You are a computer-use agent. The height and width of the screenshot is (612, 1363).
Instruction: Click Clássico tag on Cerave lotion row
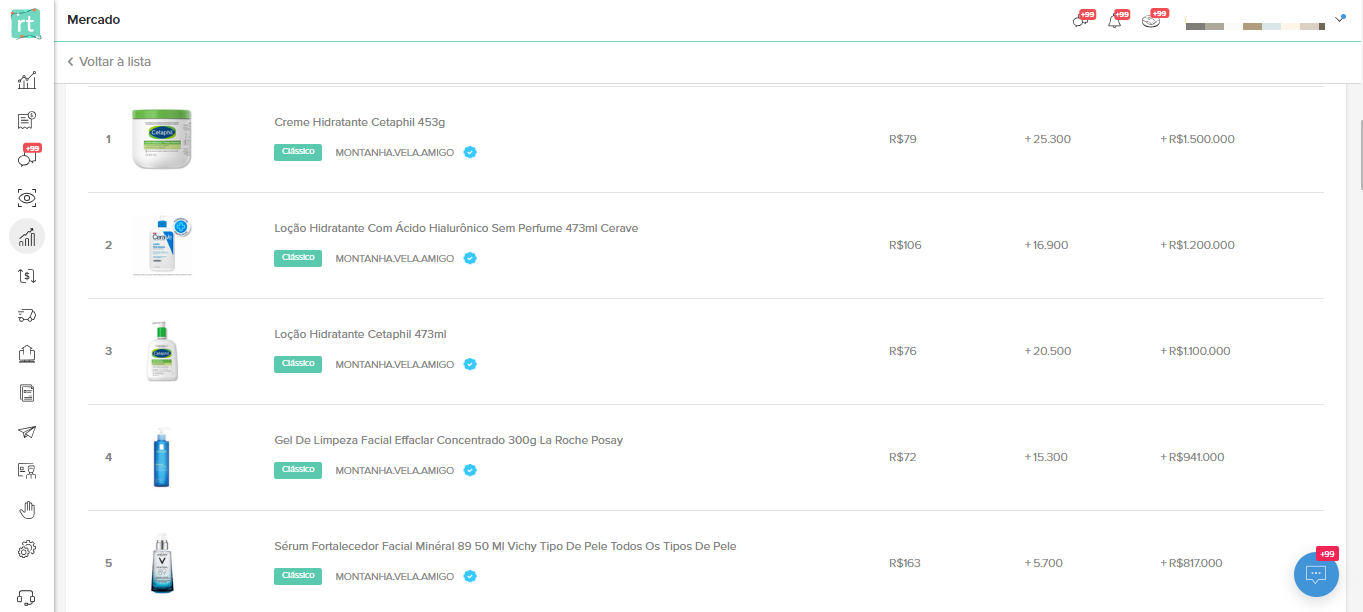pos(298,258)
